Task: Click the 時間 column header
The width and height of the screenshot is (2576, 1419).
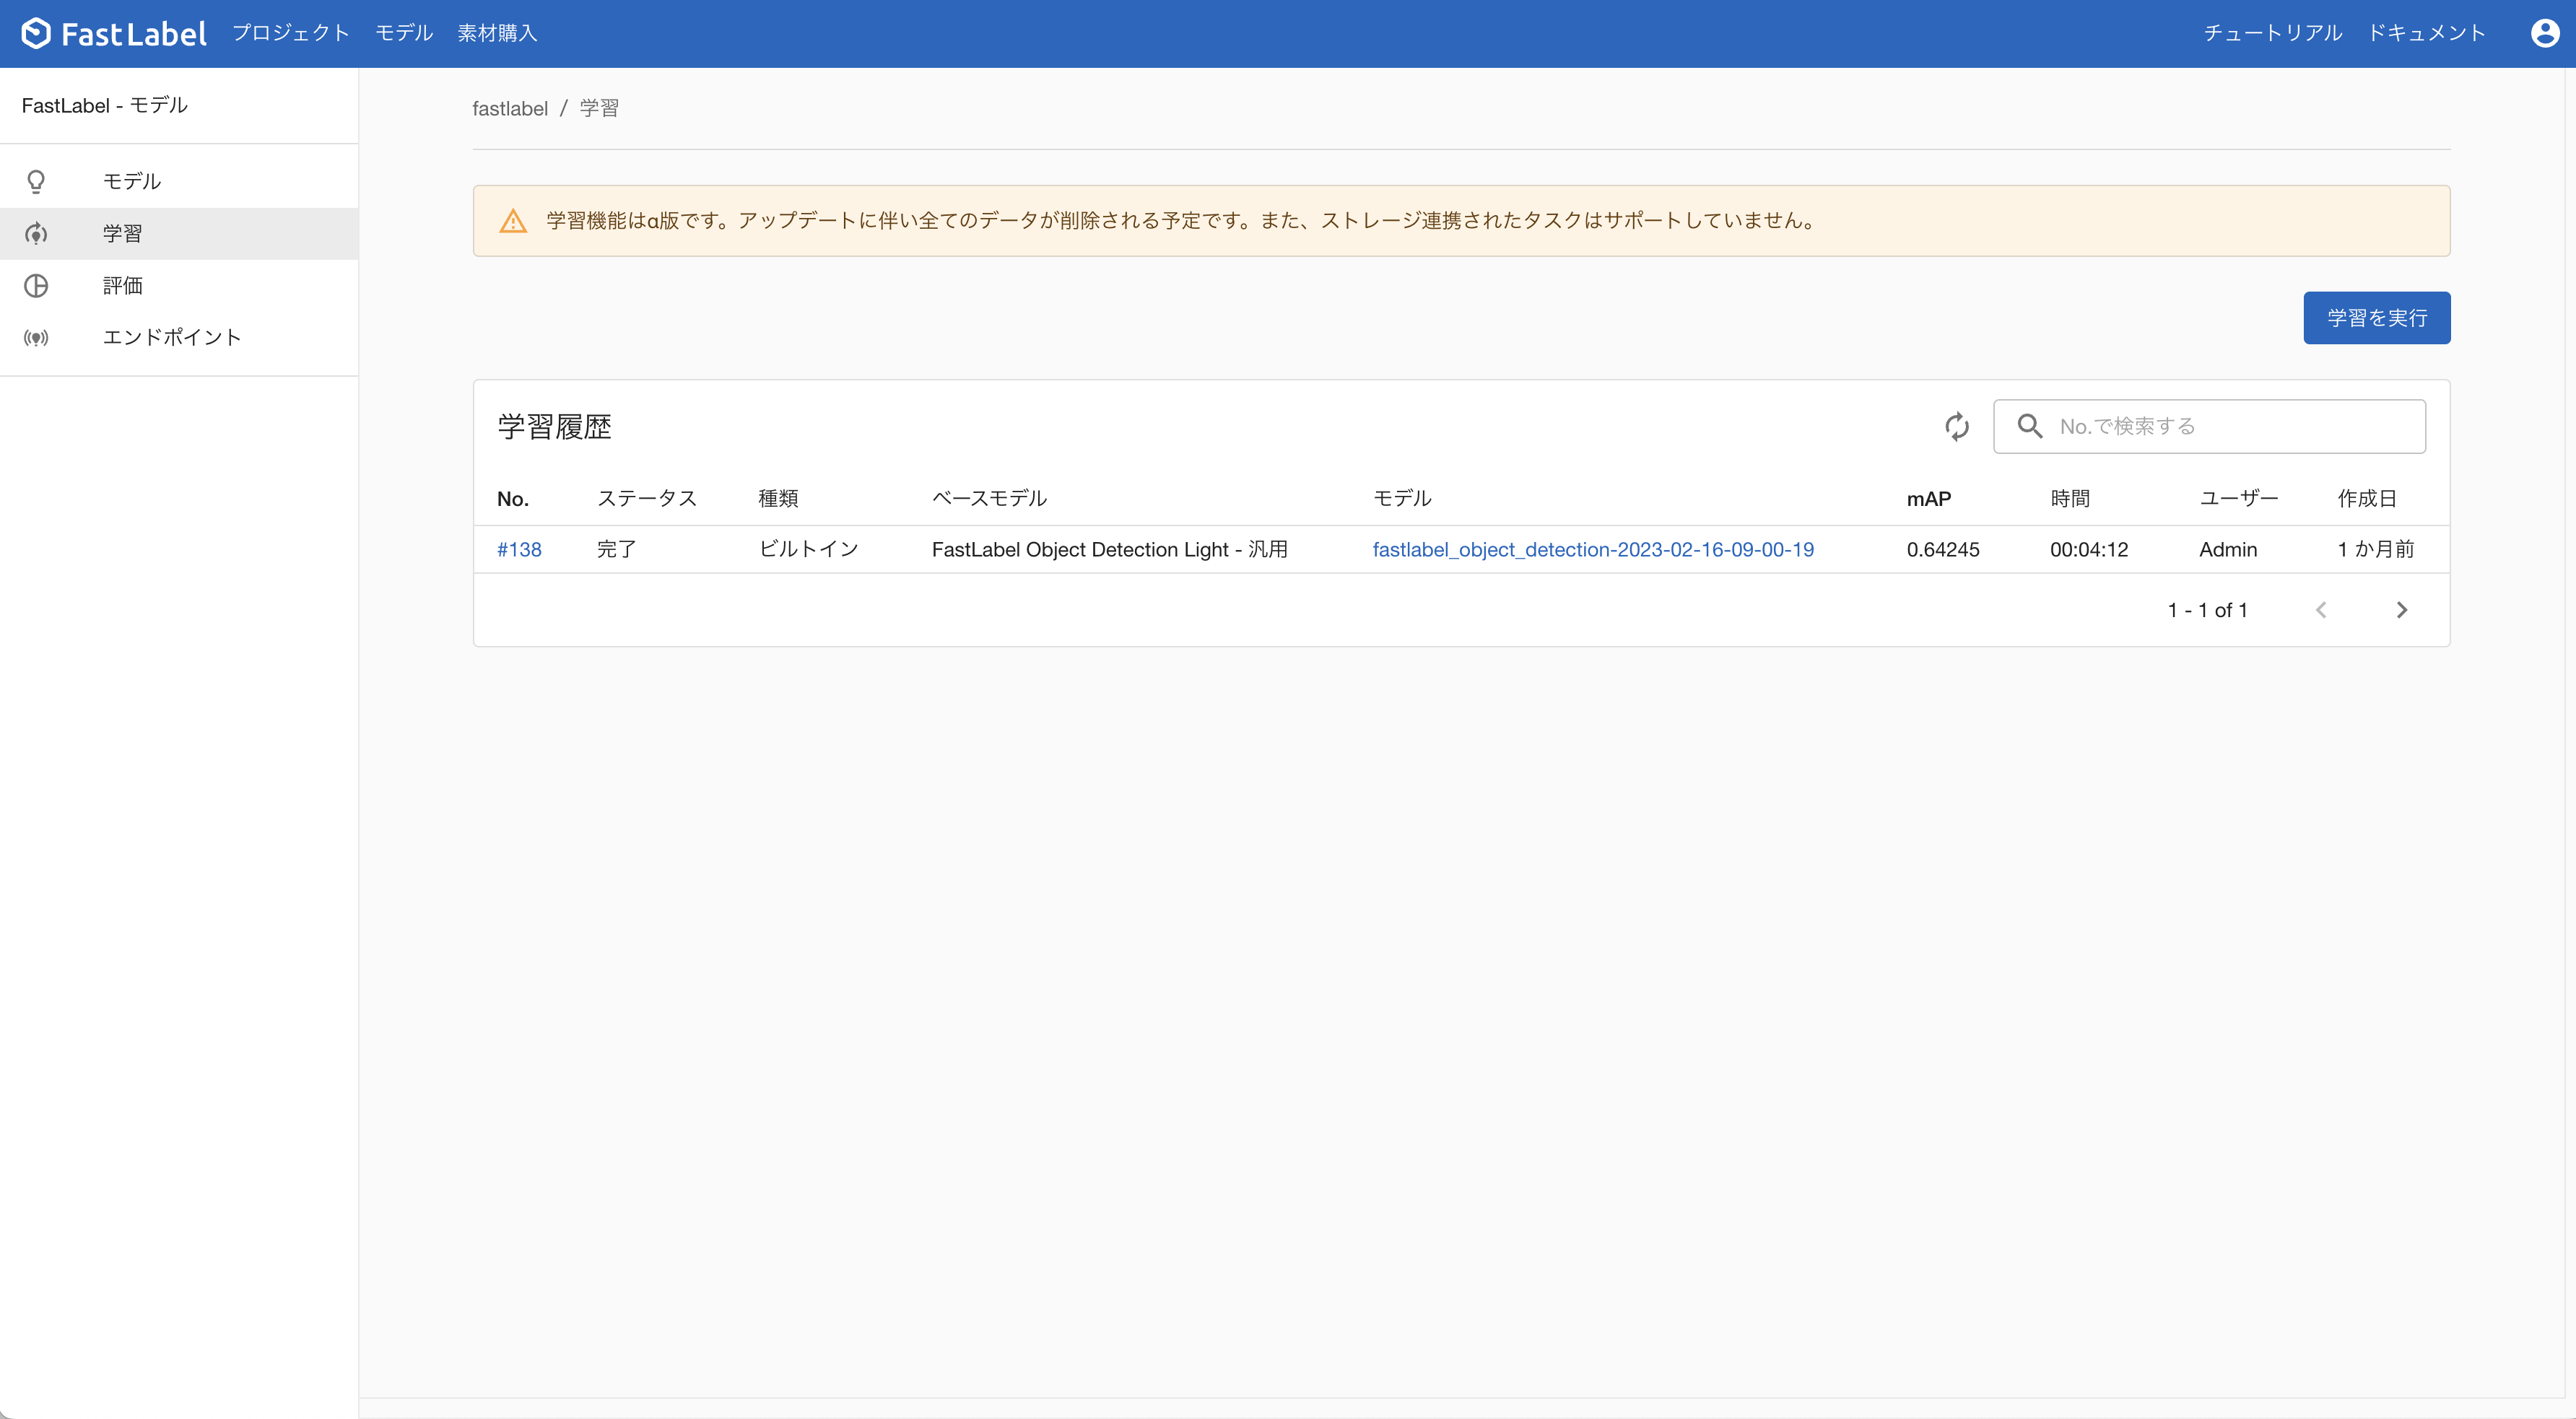Action: pyautogui.click(x=2069, y=499)
